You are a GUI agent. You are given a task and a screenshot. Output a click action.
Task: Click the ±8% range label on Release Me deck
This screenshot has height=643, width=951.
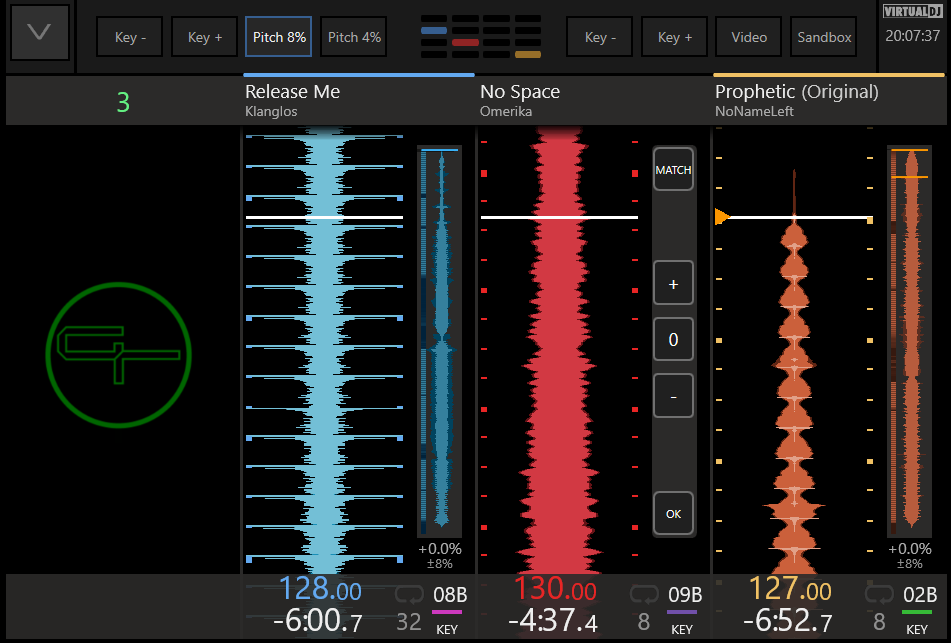tap(440, 564)
